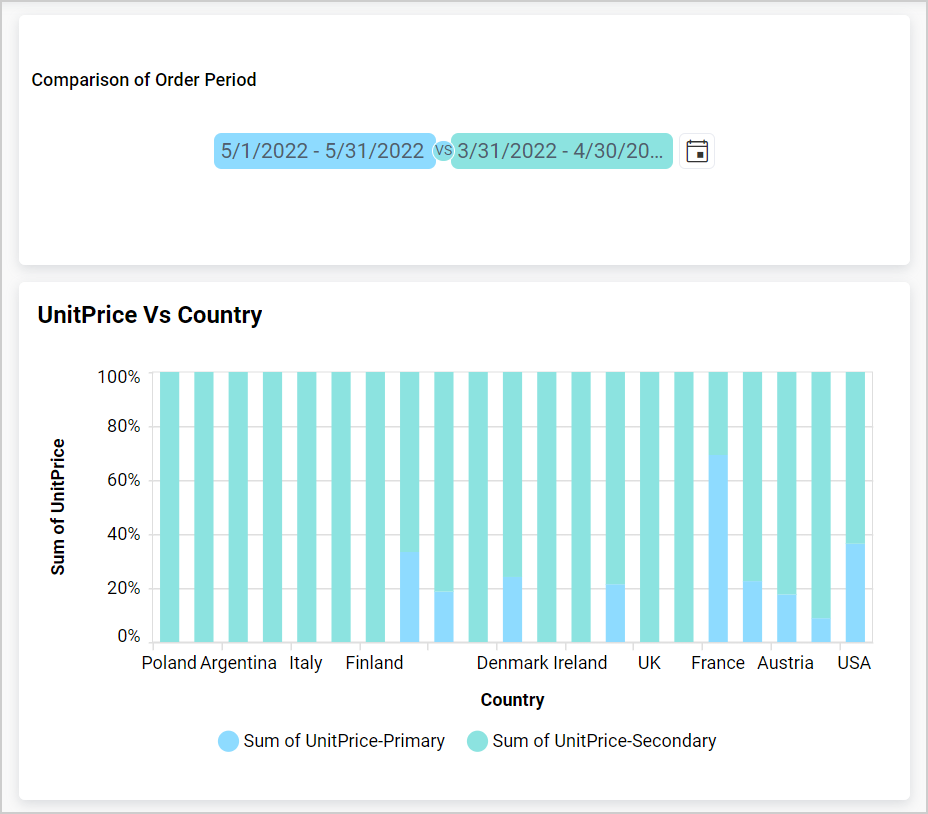Viewport: 928px width, 814px height.
Task: Hide the Primary series via its legend entry
Action: pyautogui.click(x=331, y=741)
